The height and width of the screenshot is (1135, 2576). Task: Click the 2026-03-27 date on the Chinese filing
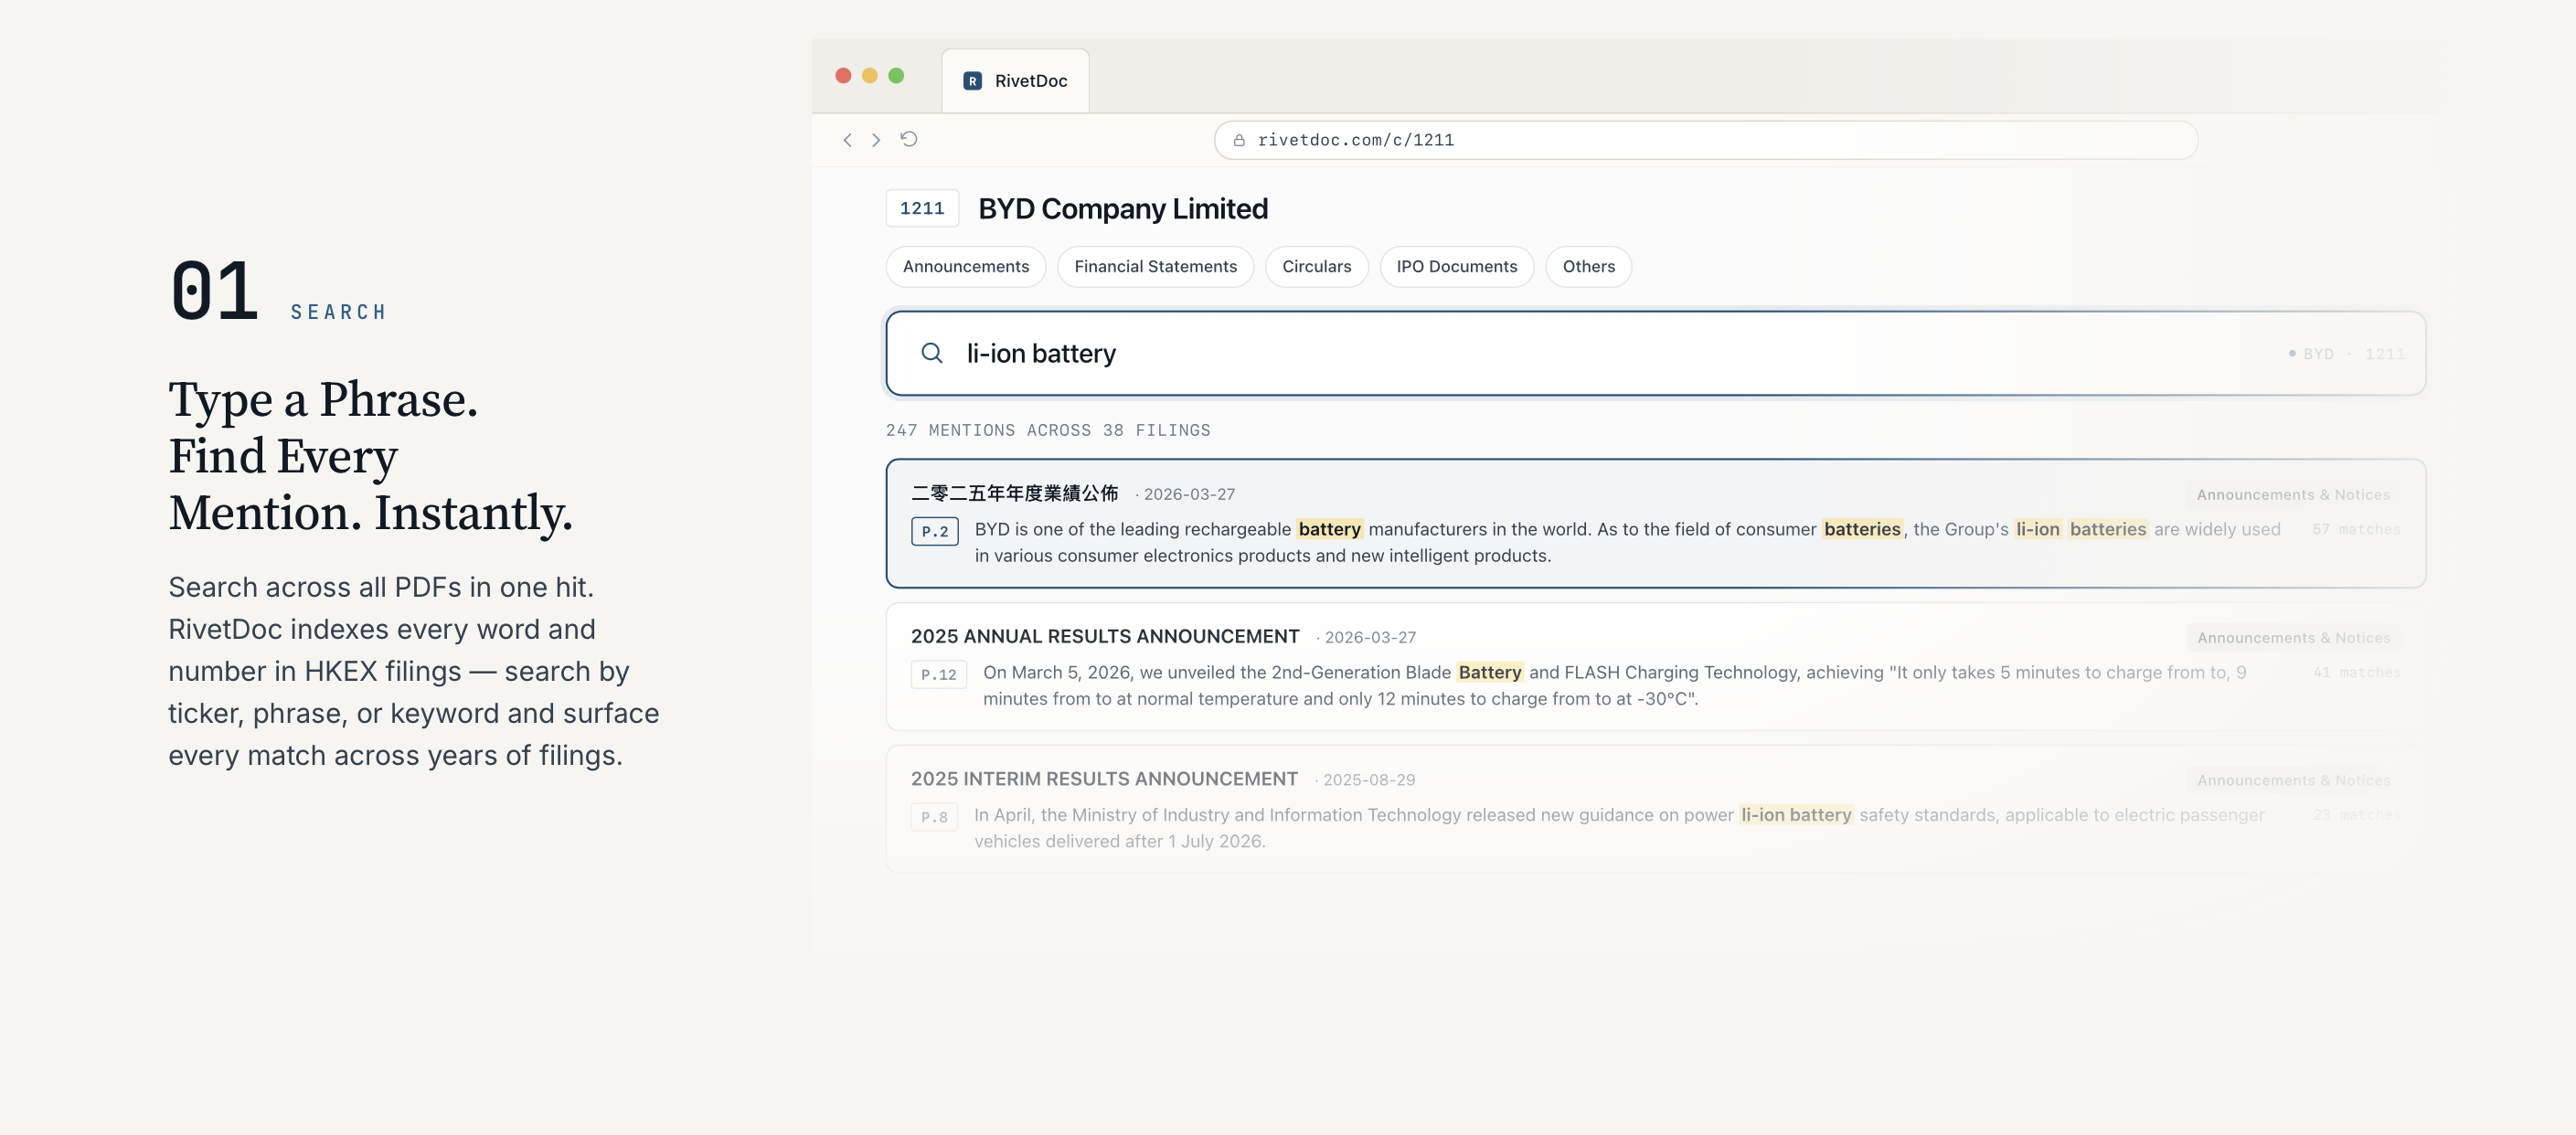1188,494
